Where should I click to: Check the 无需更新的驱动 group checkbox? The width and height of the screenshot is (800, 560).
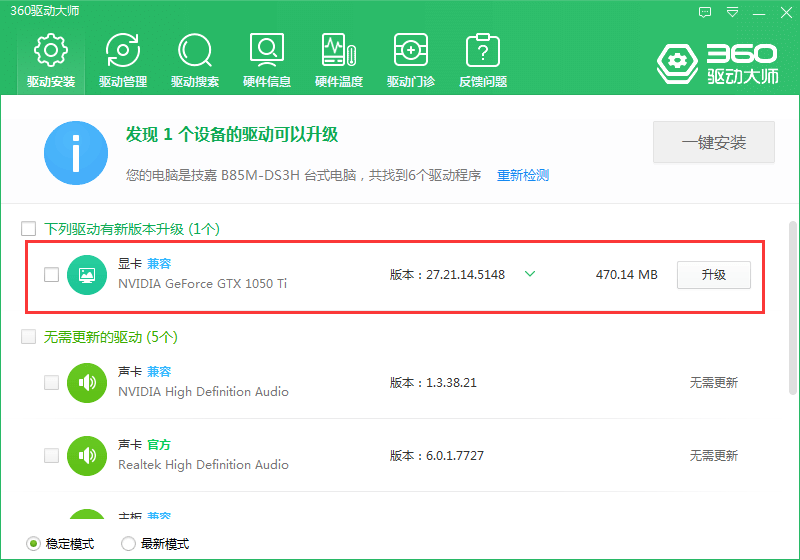[x=29, y=337]
